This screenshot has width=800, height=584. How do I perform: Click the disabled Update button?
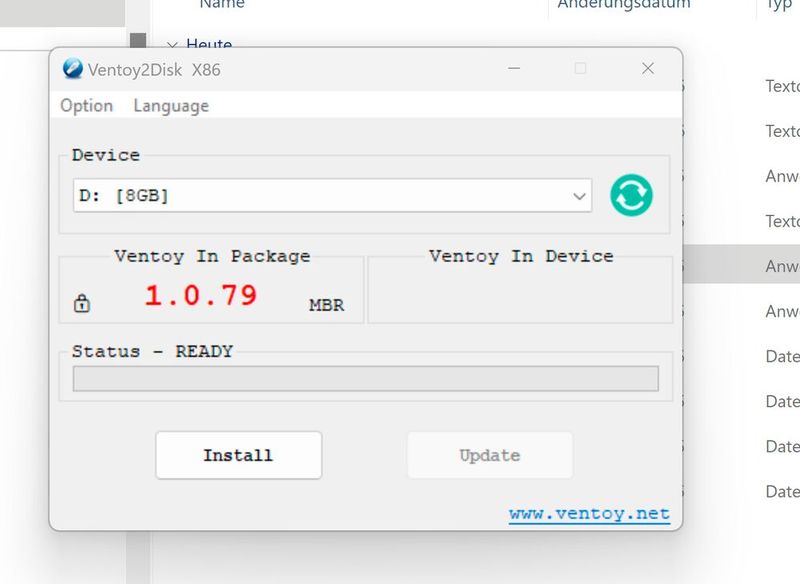point(489,455)
